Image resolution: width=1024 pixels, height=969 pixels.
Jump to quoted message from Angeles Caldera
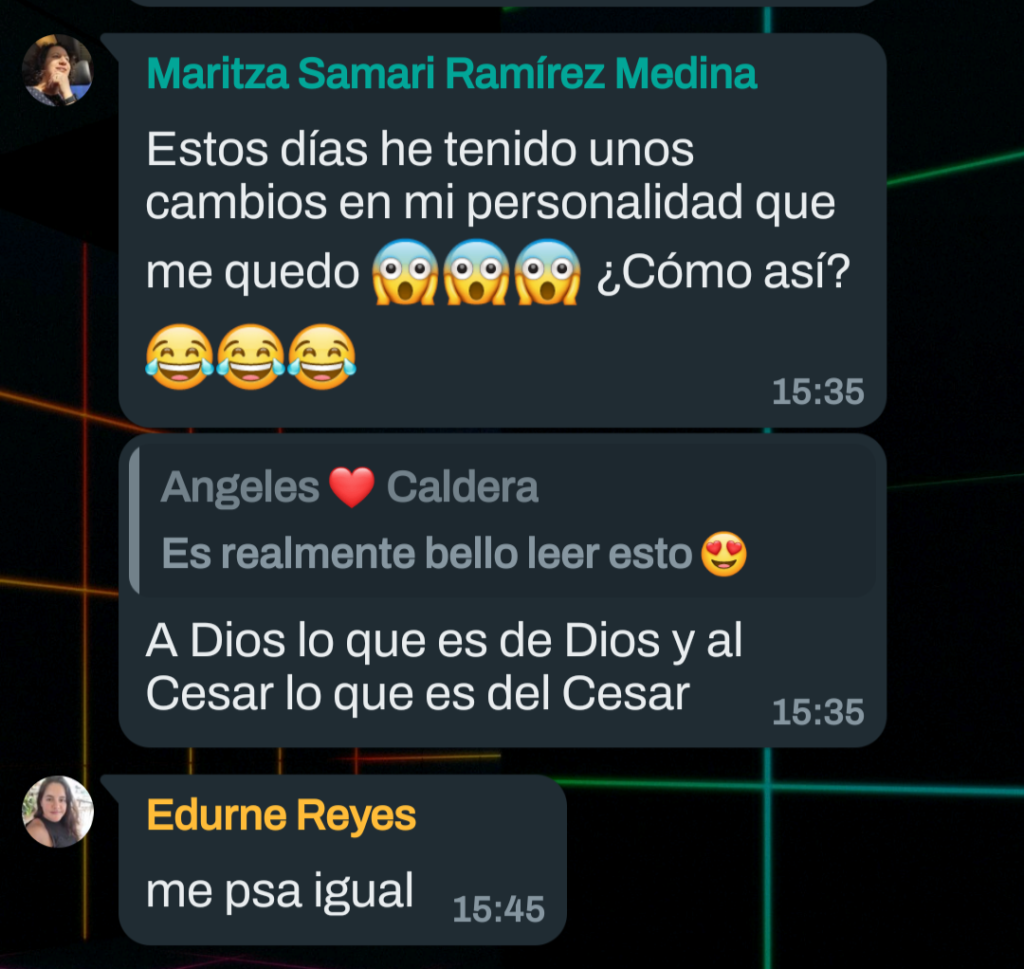[503, 520]
